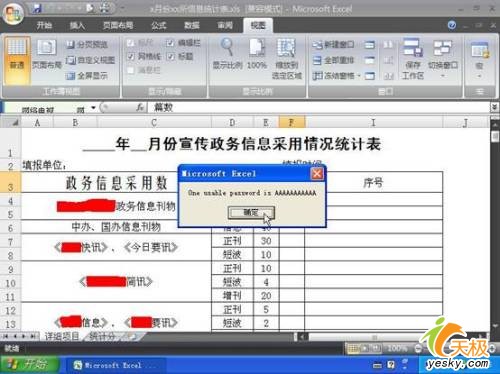Click the zoom out minus in status bar
The height and width of the screenshot is (374, 500).
click(418, 349)
